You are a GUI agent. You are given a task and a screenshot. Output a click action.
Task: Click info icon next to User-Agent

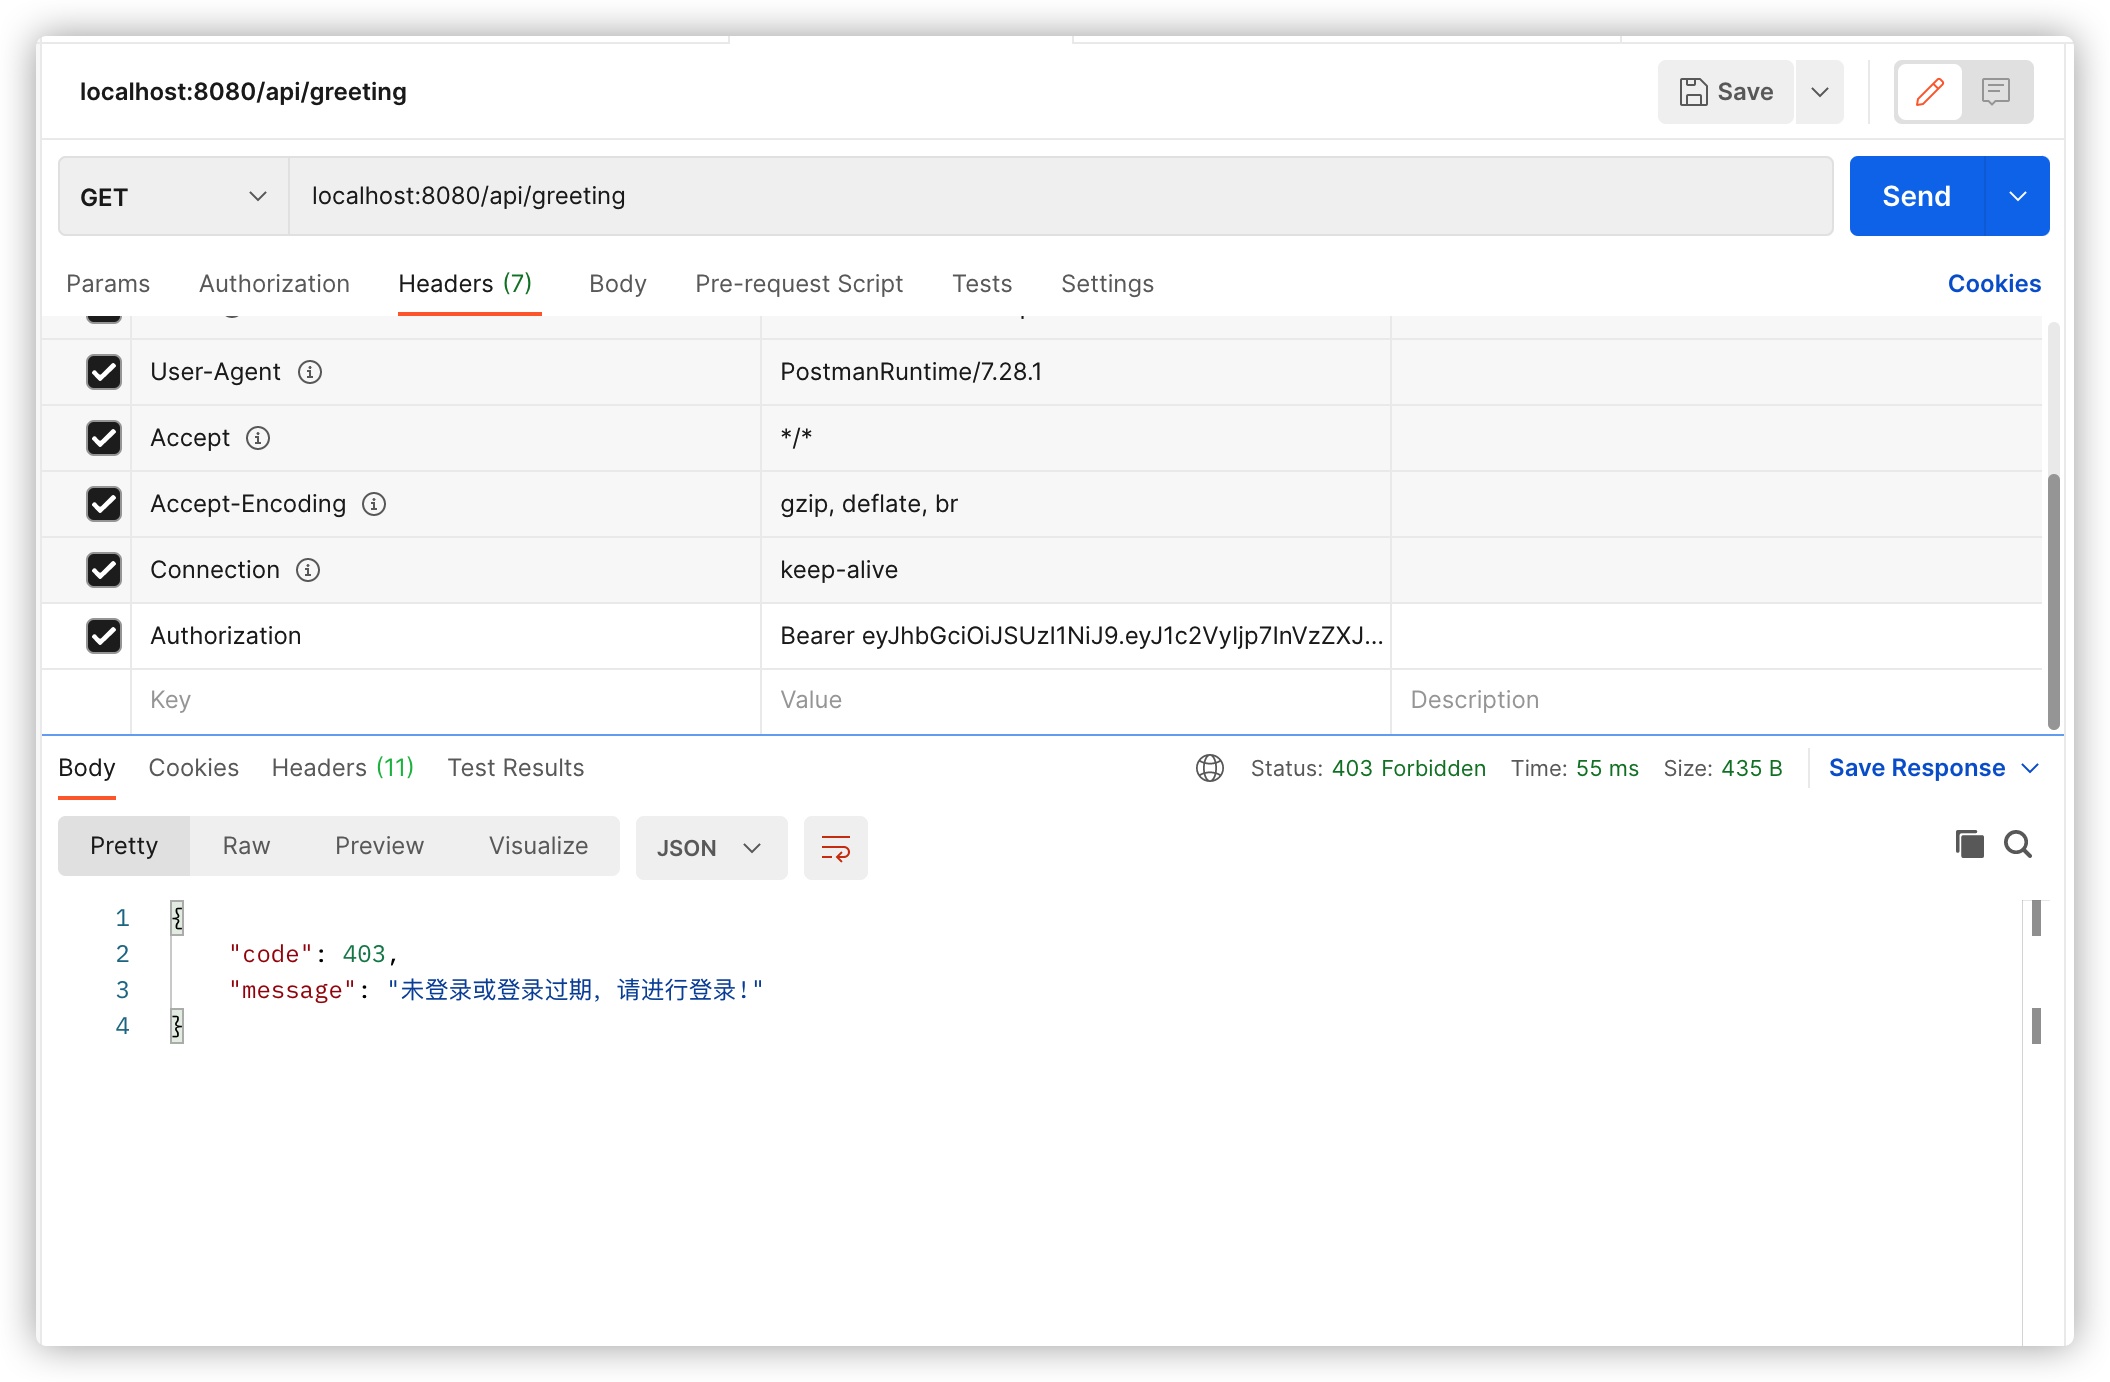coord(310,372)
